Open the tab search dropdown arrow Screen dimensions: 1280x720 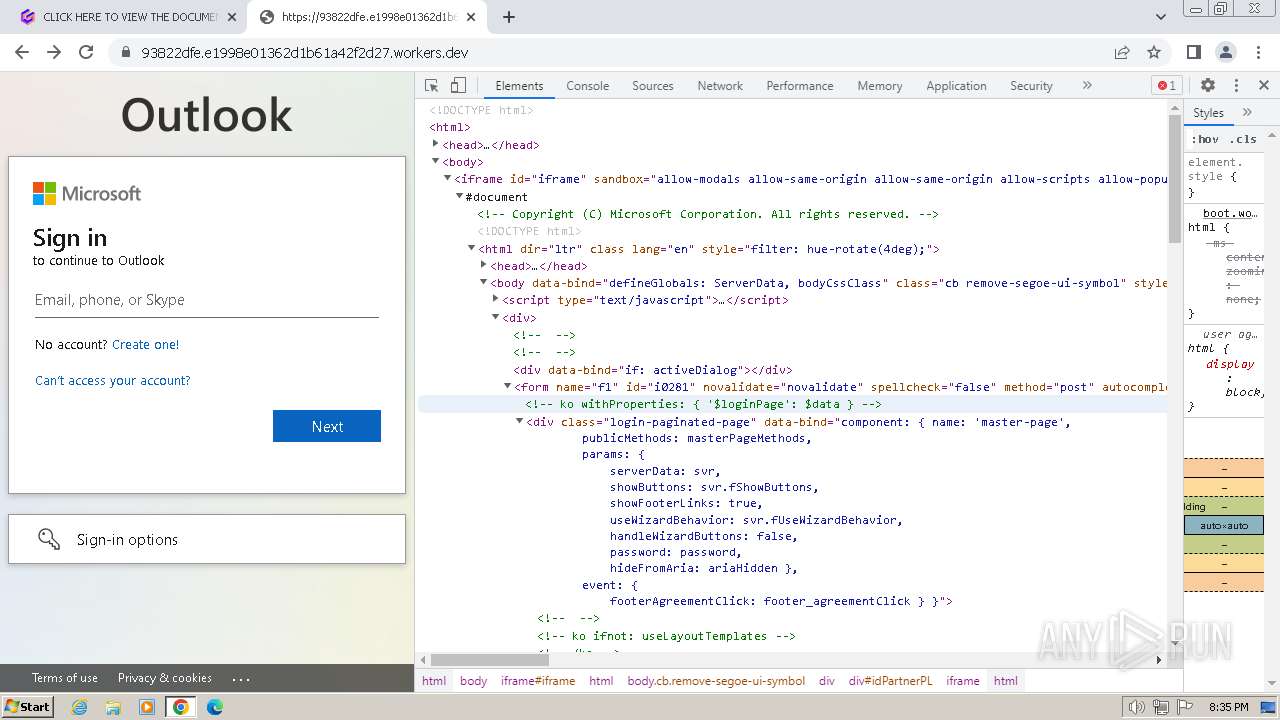tap(1161, 17)
